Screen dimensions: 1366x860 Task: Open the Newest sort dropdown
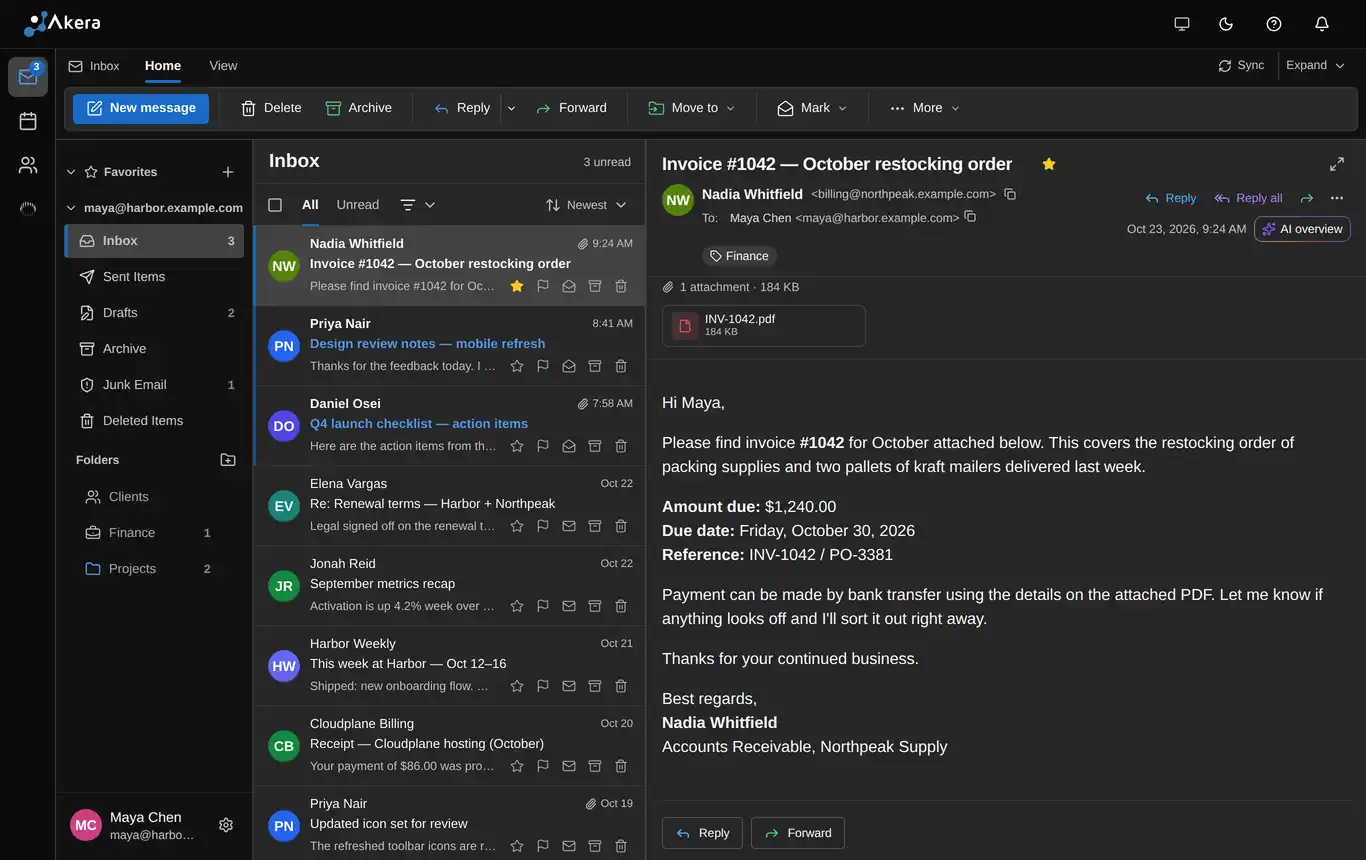(x=586, y=205)
